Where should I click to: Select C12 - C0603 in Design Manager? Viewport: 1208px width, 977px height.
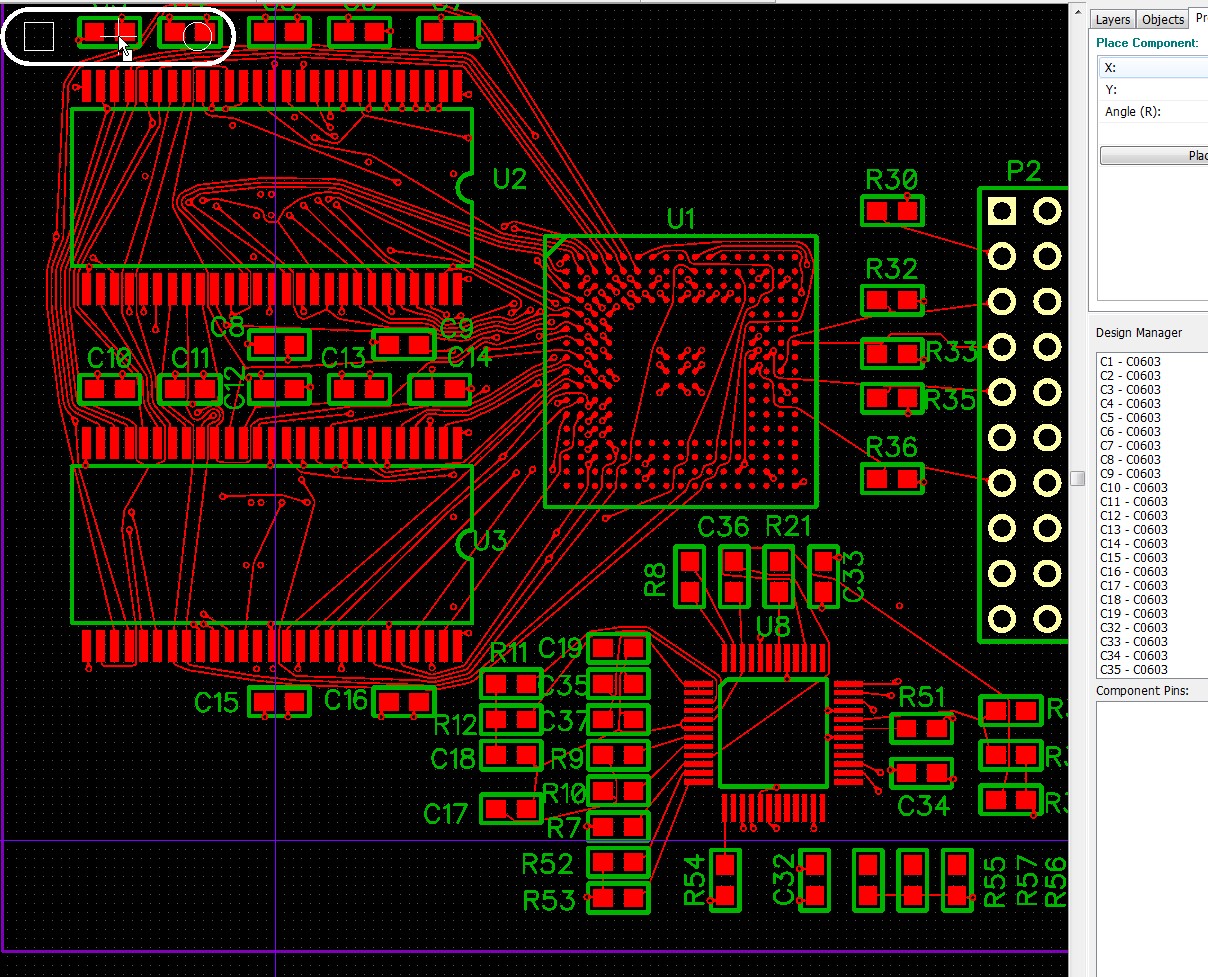[1133, 515]
